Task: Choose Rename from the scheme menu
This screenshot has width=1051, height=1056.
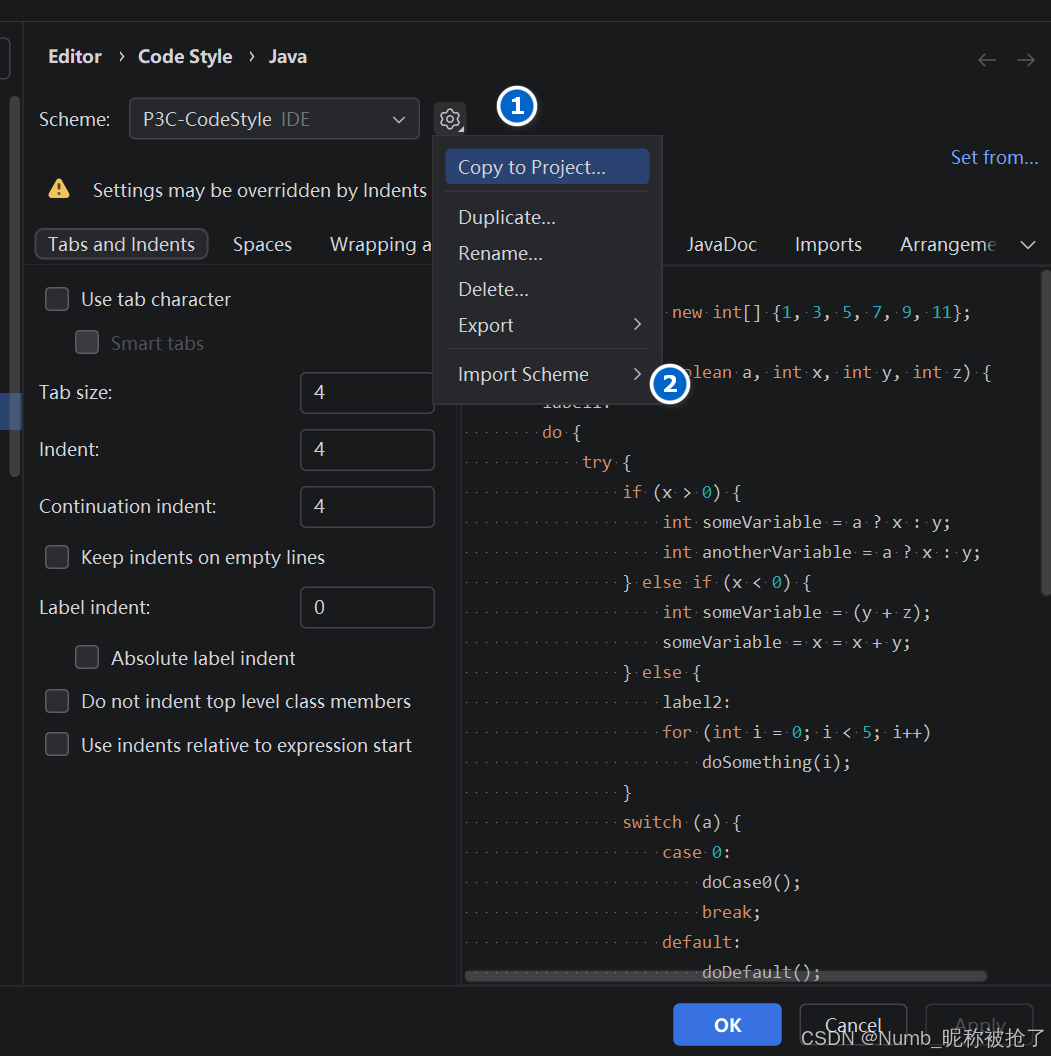Action: 547,253
